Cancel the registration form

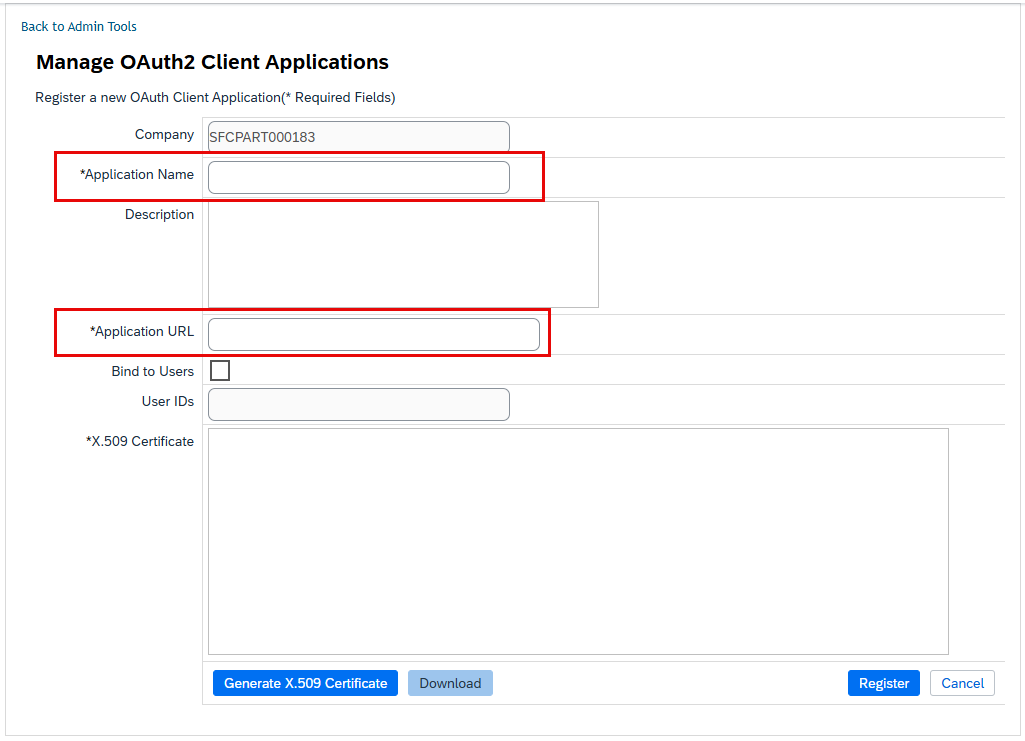pyautogui.click(x=962, y=683)
